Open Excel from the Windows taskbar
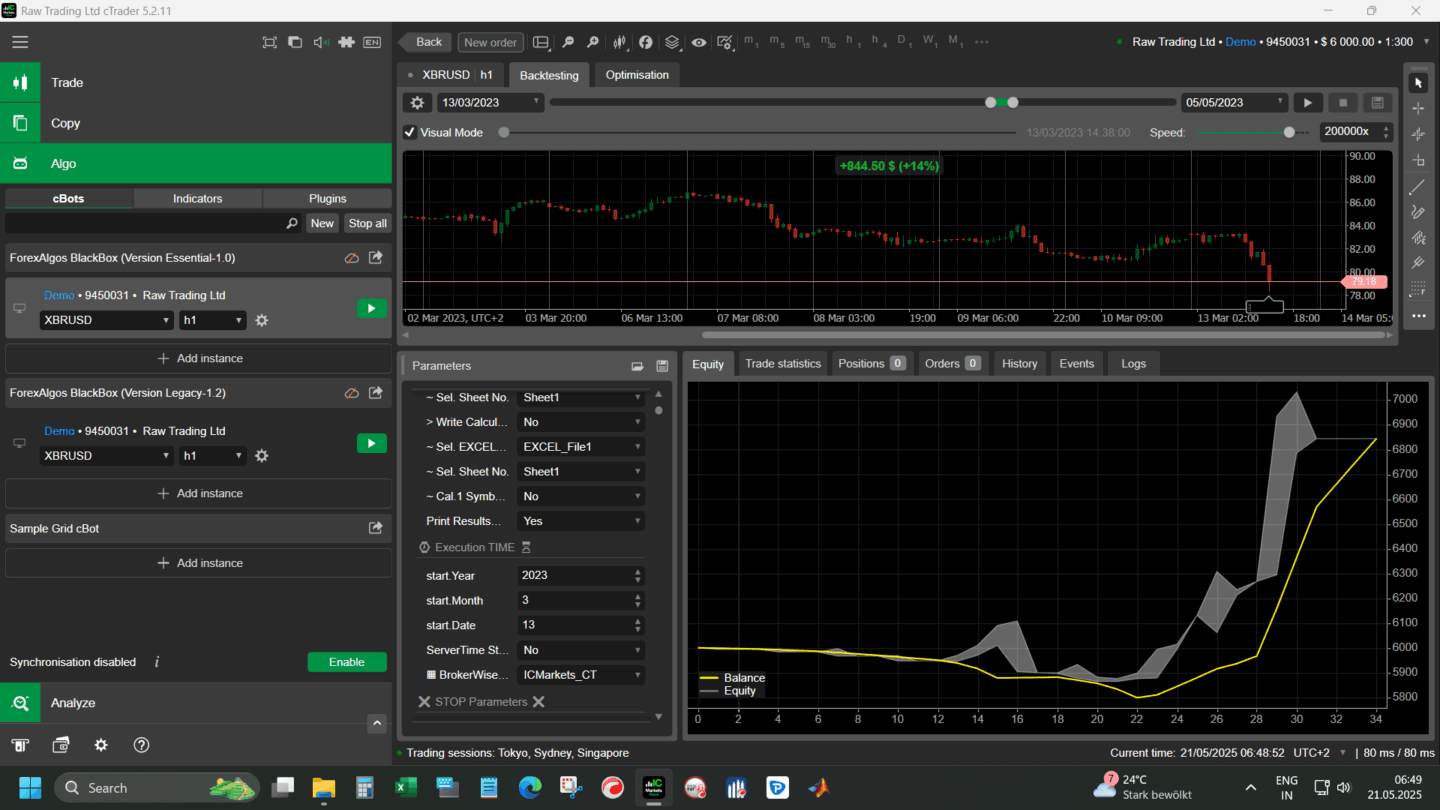The width and height of the screenshot is (1440, 810). click(x=405, y=788)
